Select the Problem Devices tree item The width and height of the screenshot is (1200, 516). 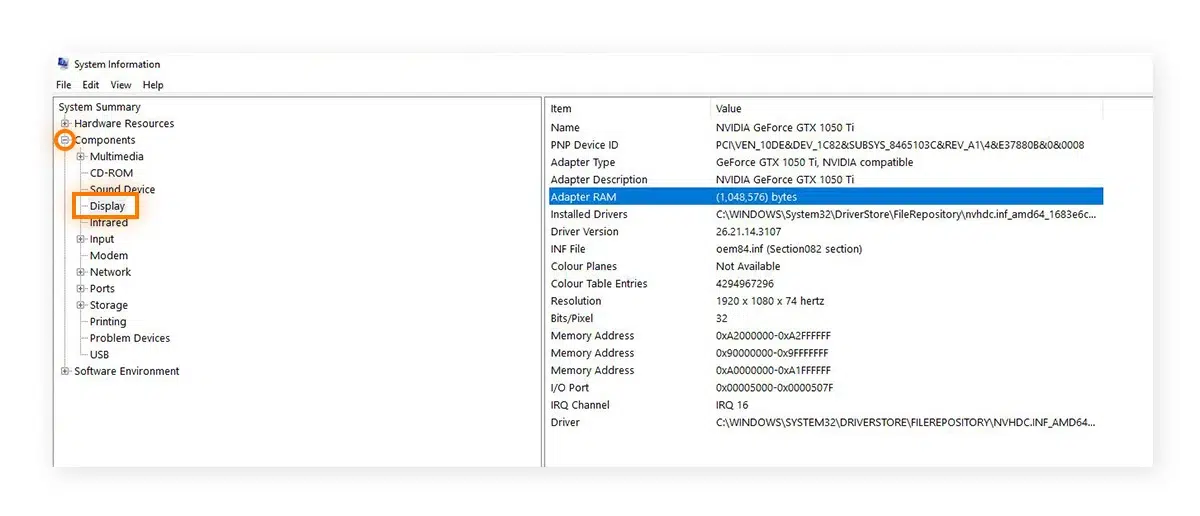coord(130,338)
